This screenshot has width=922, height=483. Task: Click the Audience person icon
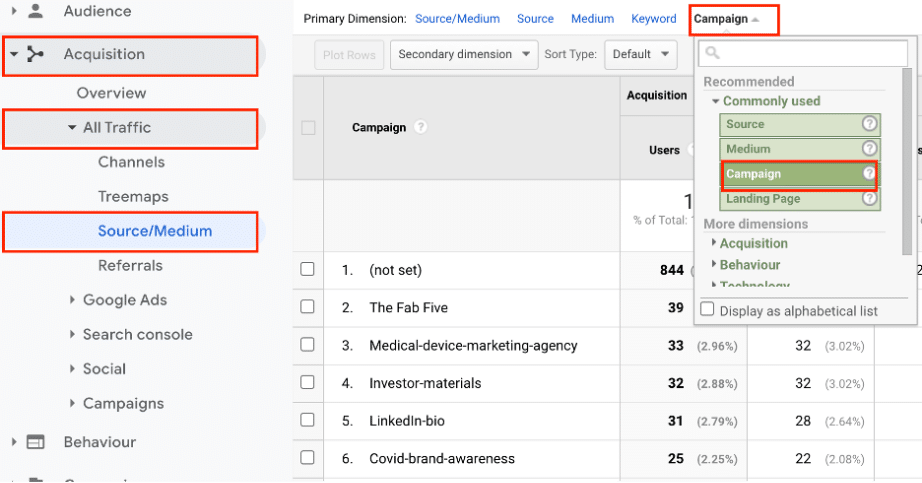click(x=36, y=12)
